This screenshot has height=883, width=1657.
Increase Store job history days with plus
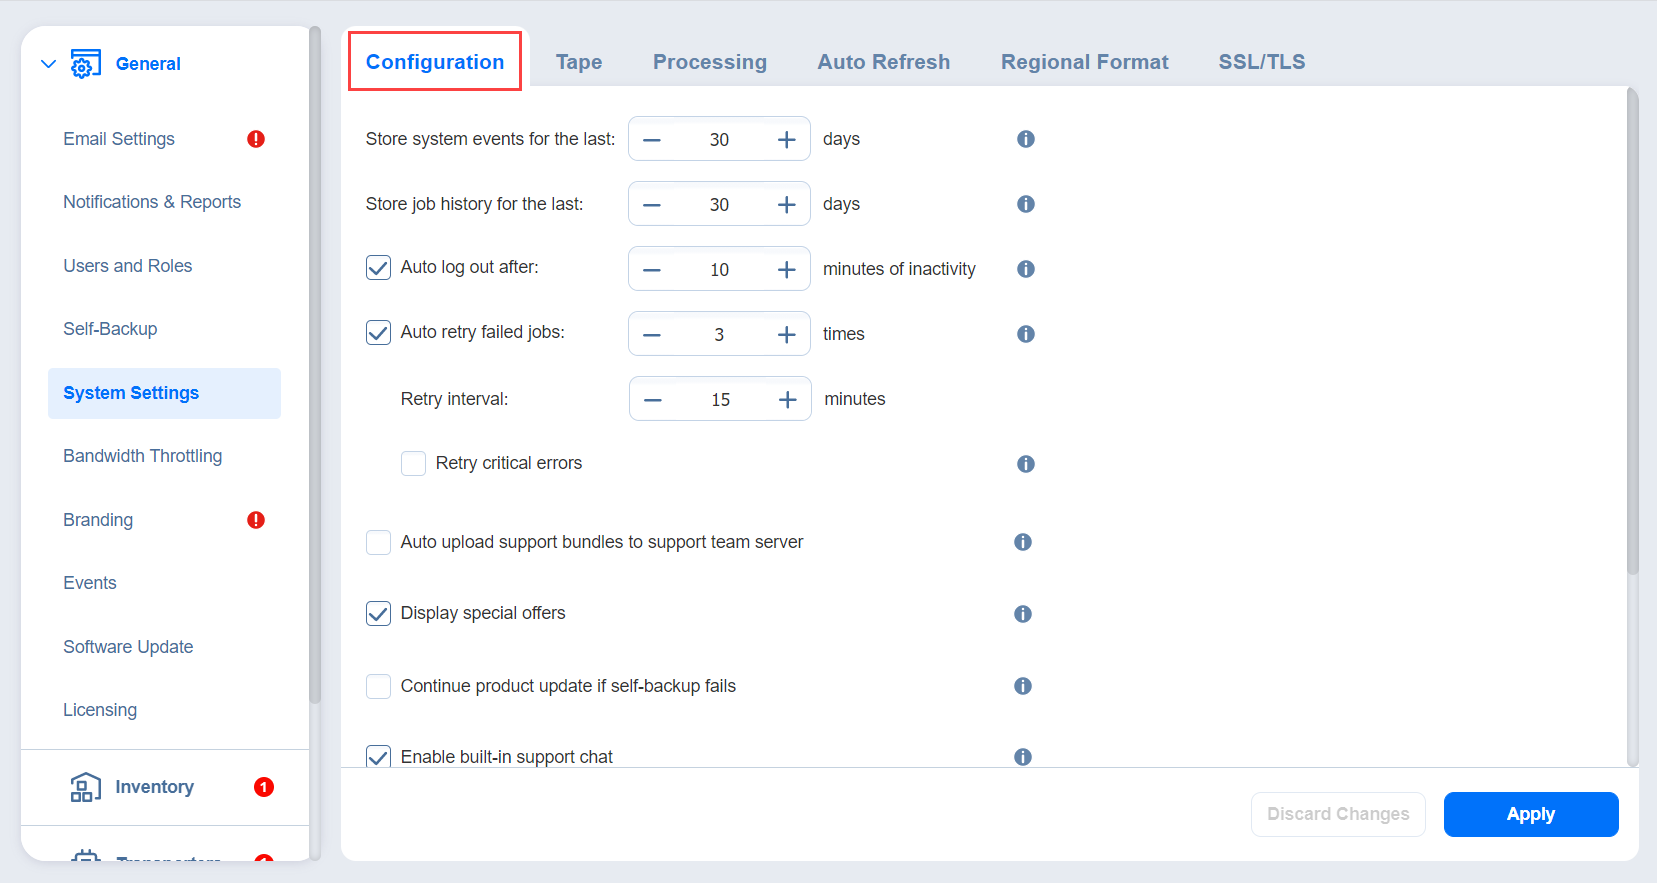(787, 204)
